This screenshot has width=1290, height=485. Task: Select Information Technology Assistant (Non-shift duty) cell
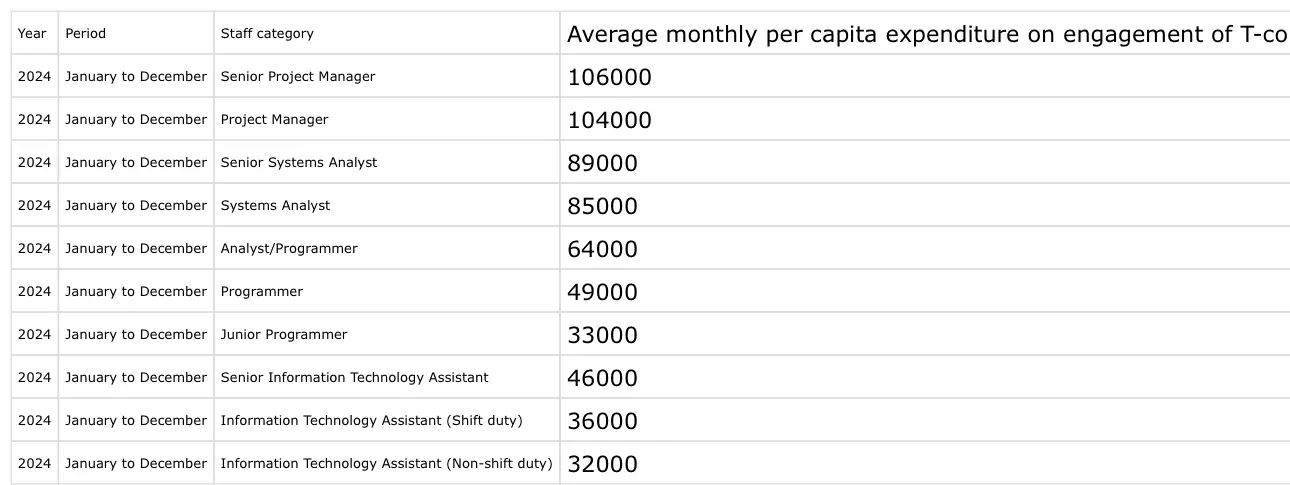point(387,463)
